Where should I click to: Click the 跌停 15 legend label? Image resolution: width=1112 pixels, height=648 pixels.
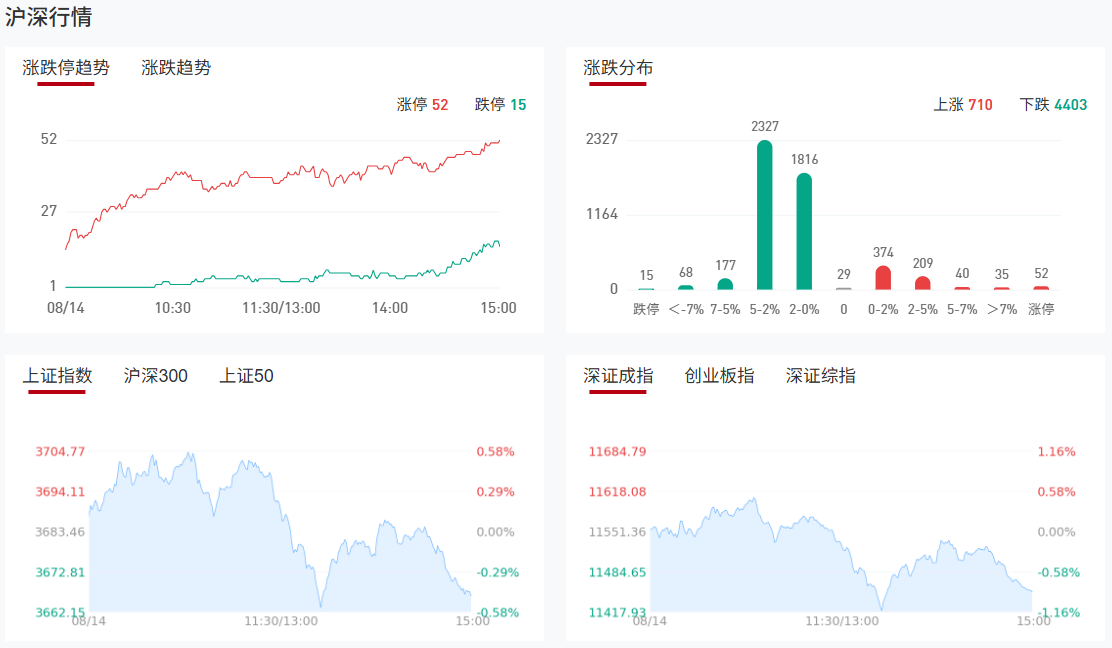tap(500, 105)
